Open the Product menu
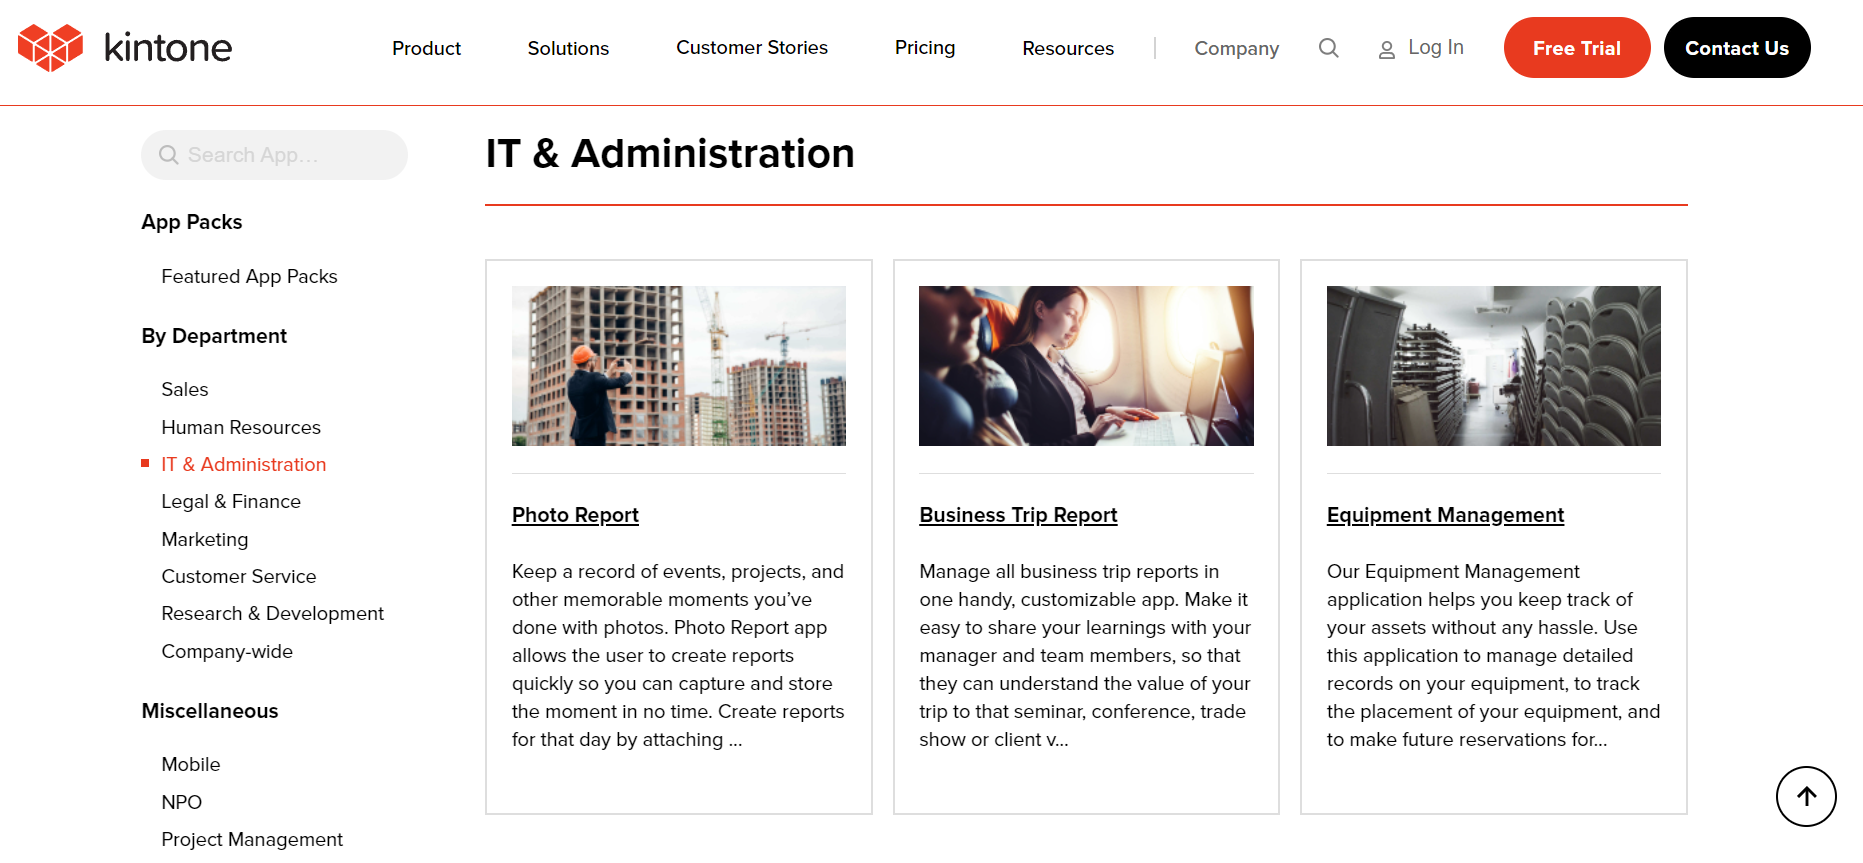The width and height of the screenshot is (1863, 863). 426,48
